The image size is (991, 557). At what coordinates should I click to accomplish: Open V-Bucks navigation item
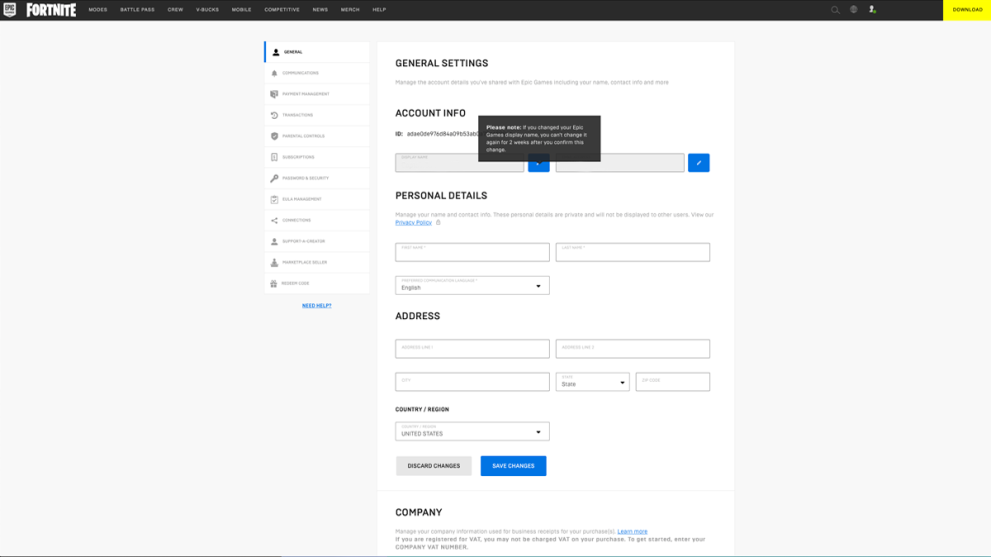click(x=207, y=9)
